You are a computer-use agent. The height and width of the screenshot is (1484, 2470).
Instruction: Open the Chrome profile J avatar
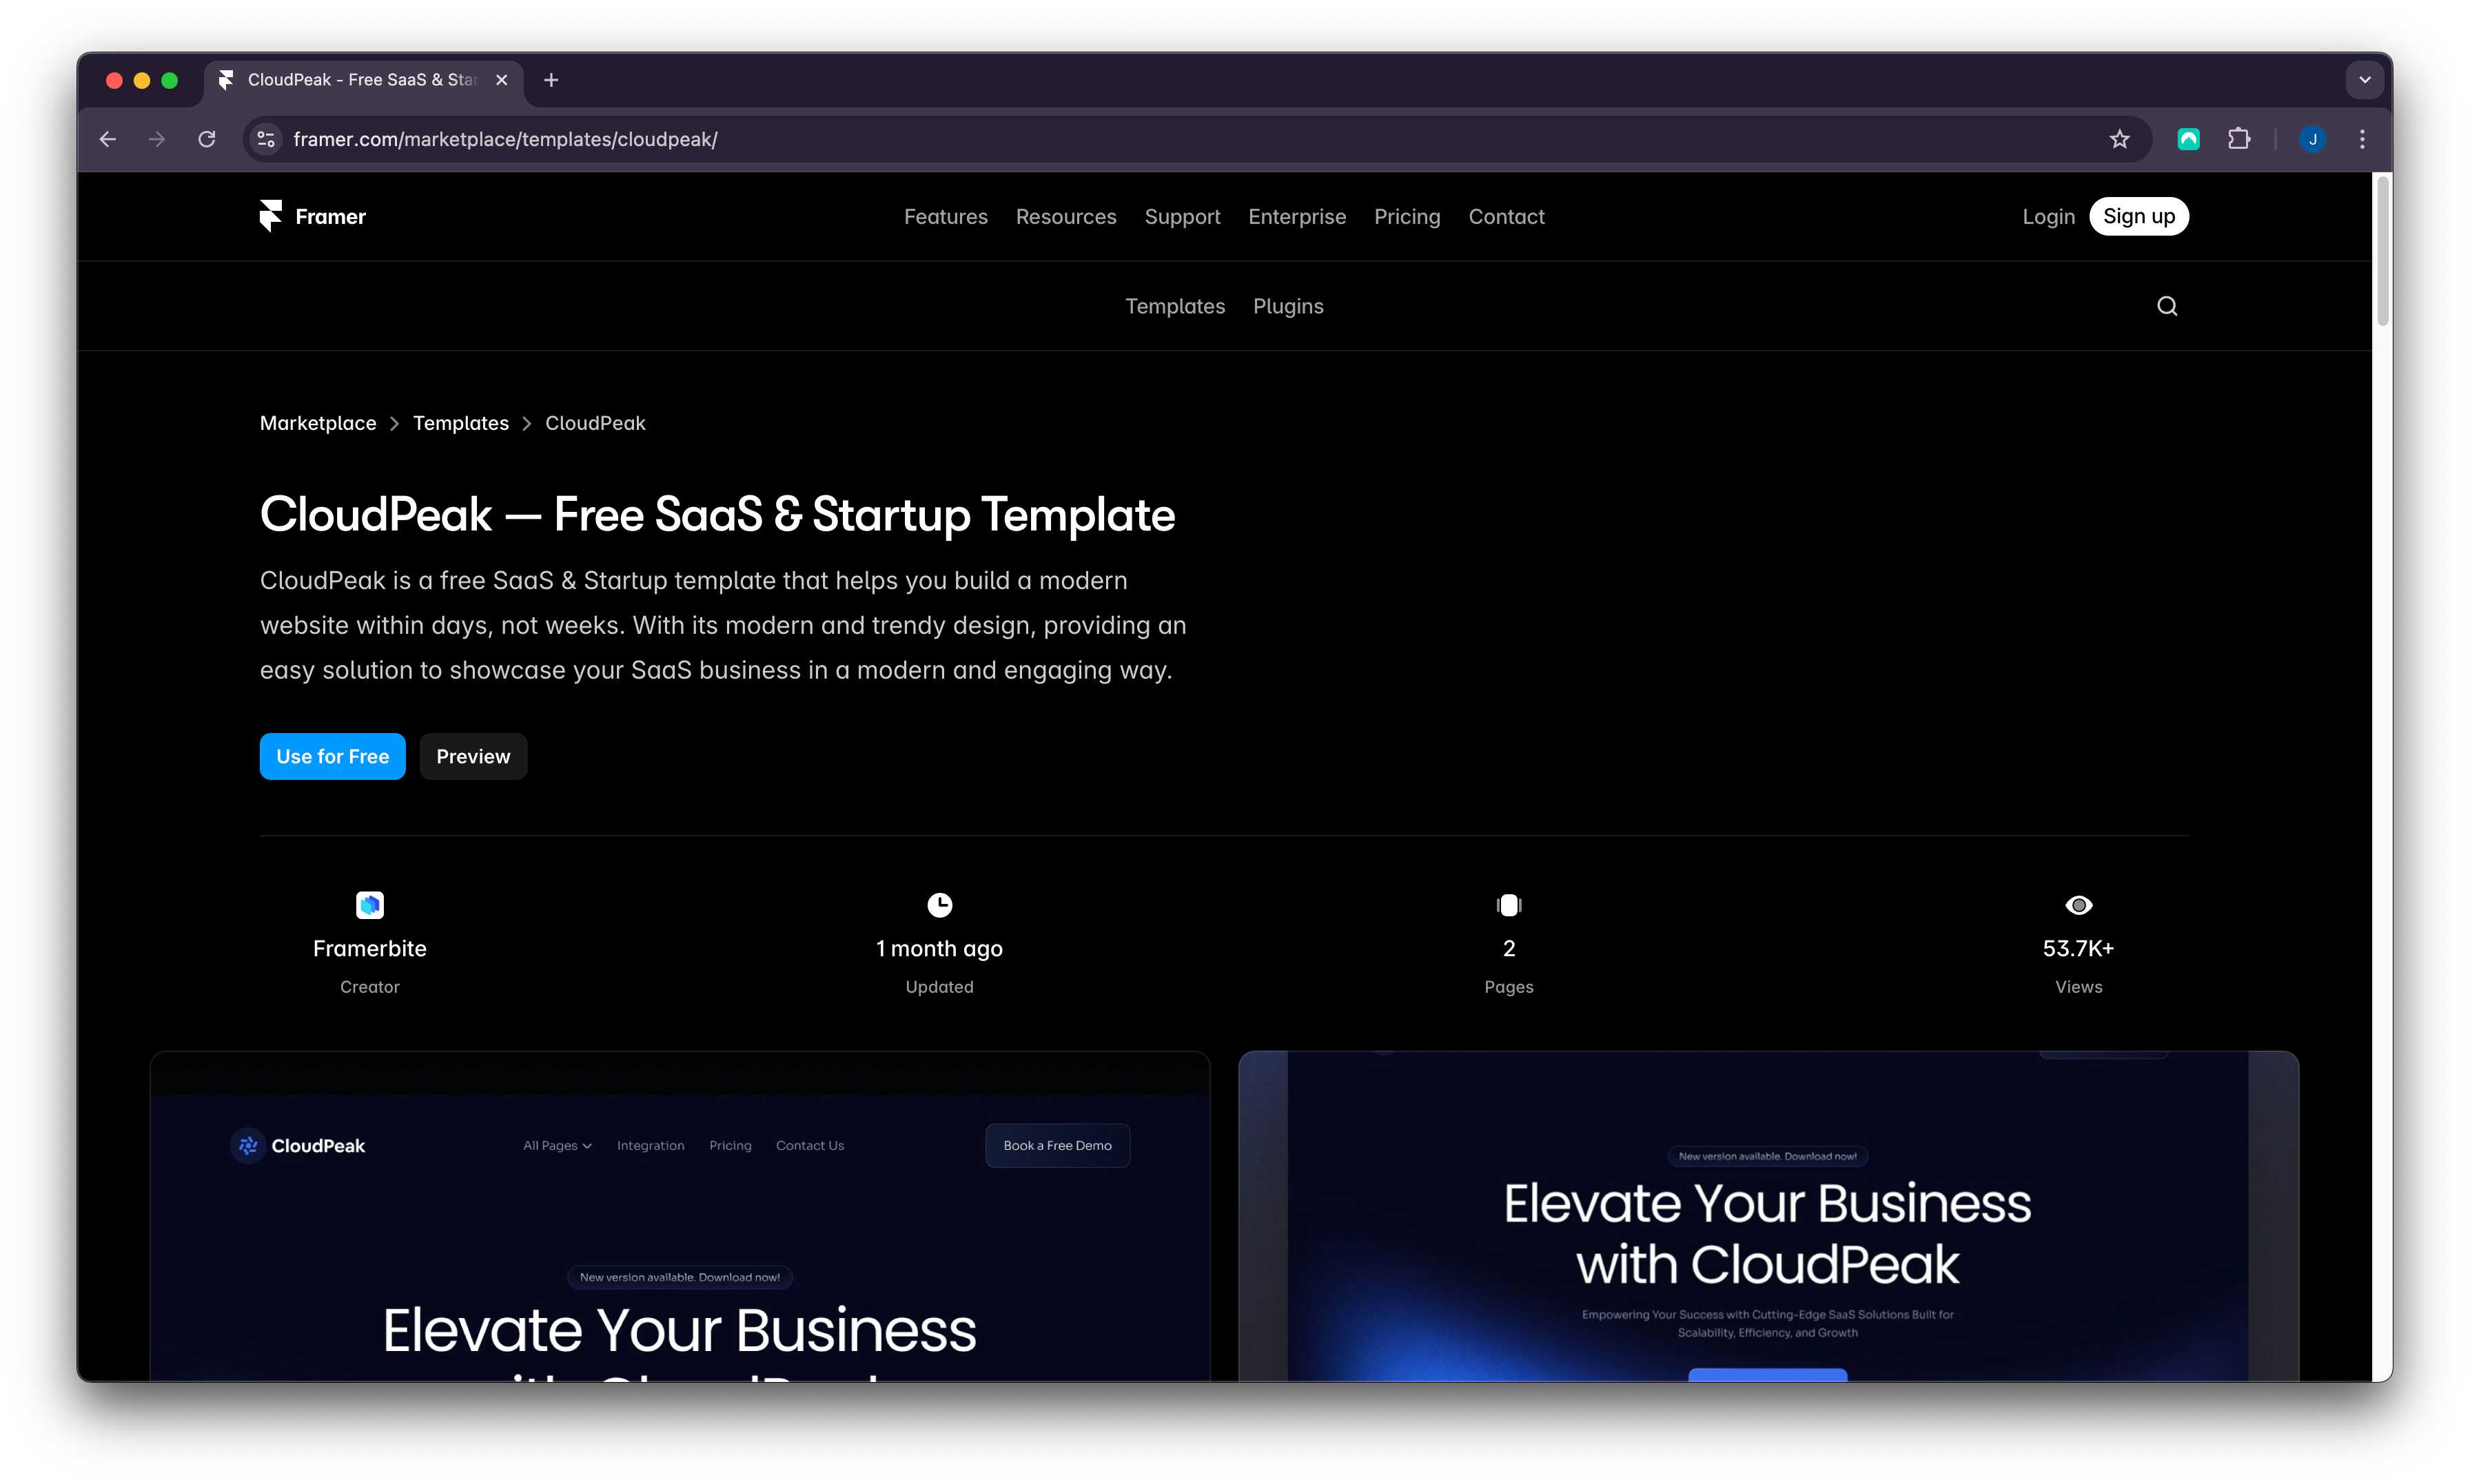[x=2312, y=139]
